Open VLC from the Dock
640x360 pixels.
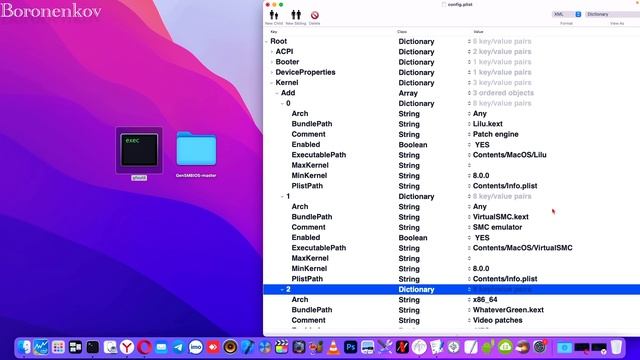[x=333, y=347]
